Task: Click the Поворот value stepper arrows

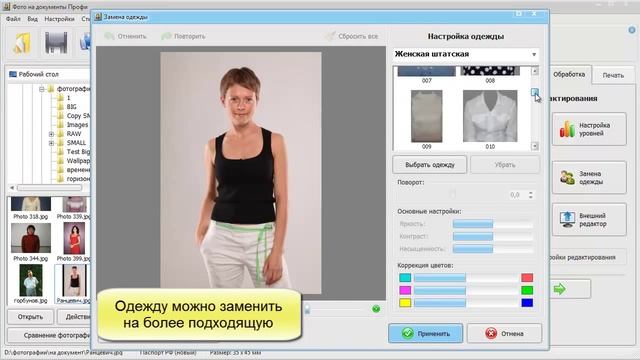Action: coord(531,195)
